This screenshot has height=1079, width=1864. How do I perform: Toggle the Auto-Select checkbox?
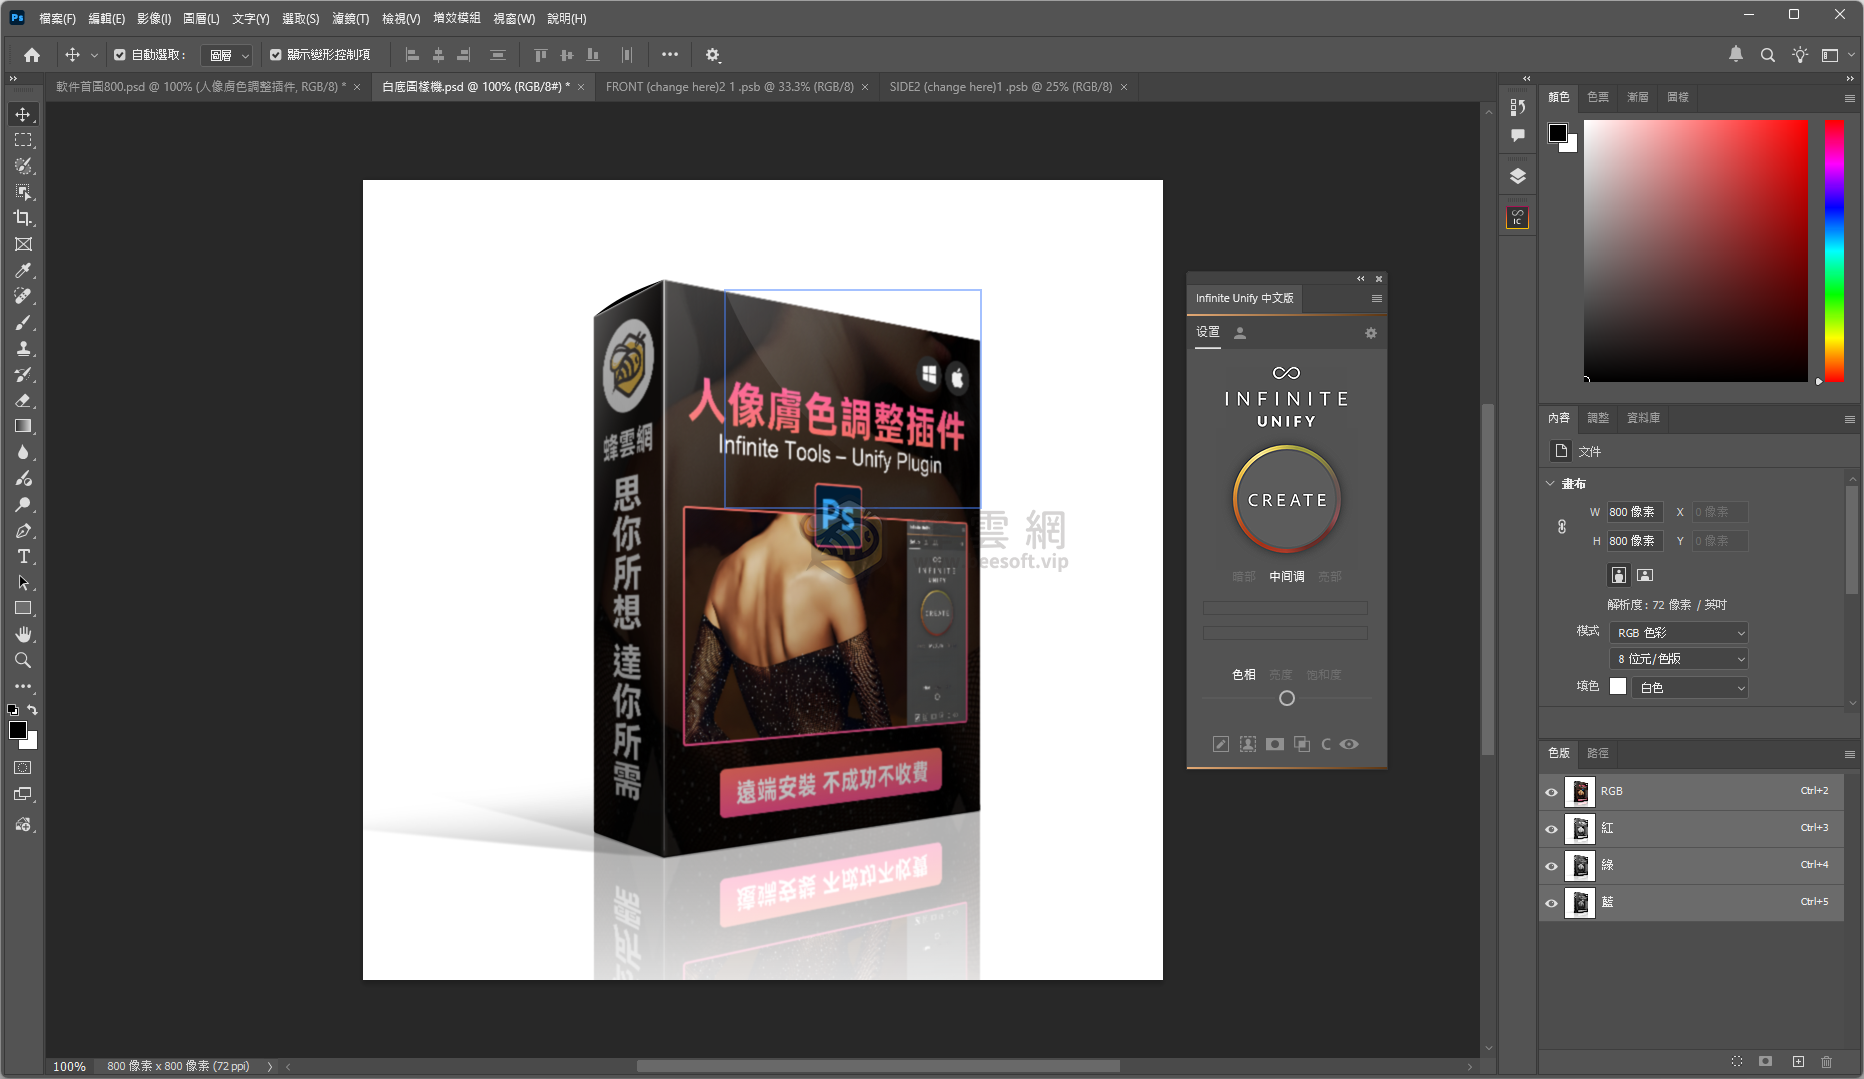coord(120,55)
